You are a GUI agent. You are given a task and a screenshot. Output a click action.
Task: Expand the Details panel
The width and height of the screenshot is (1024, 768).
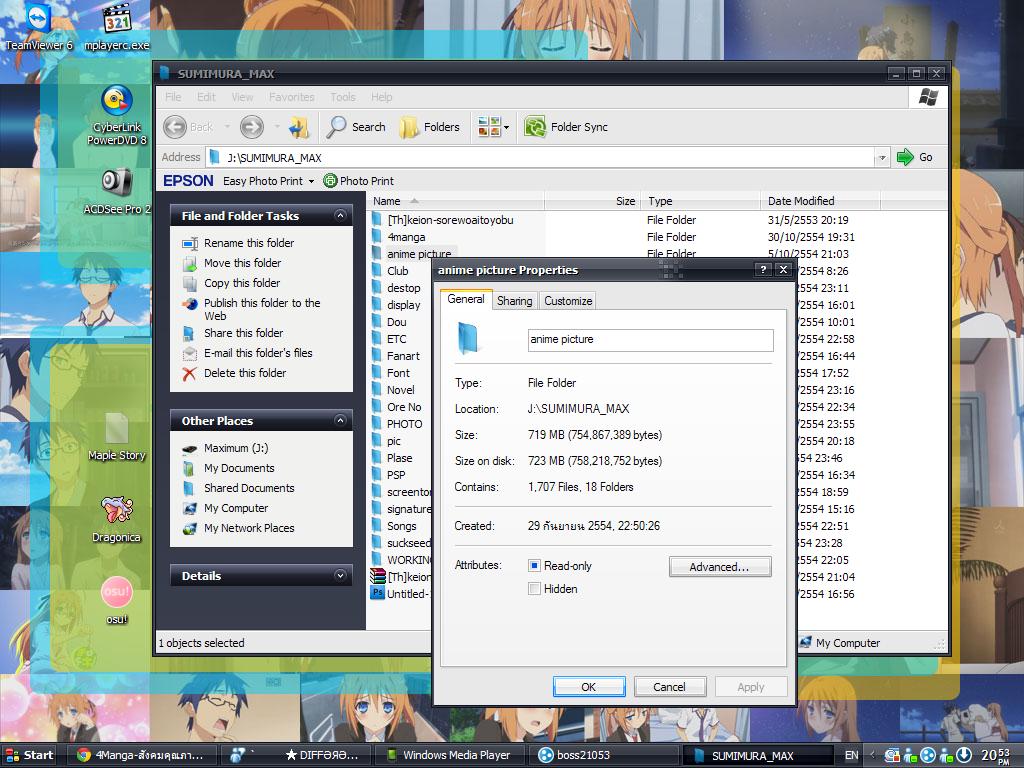[x=340, y=575]
